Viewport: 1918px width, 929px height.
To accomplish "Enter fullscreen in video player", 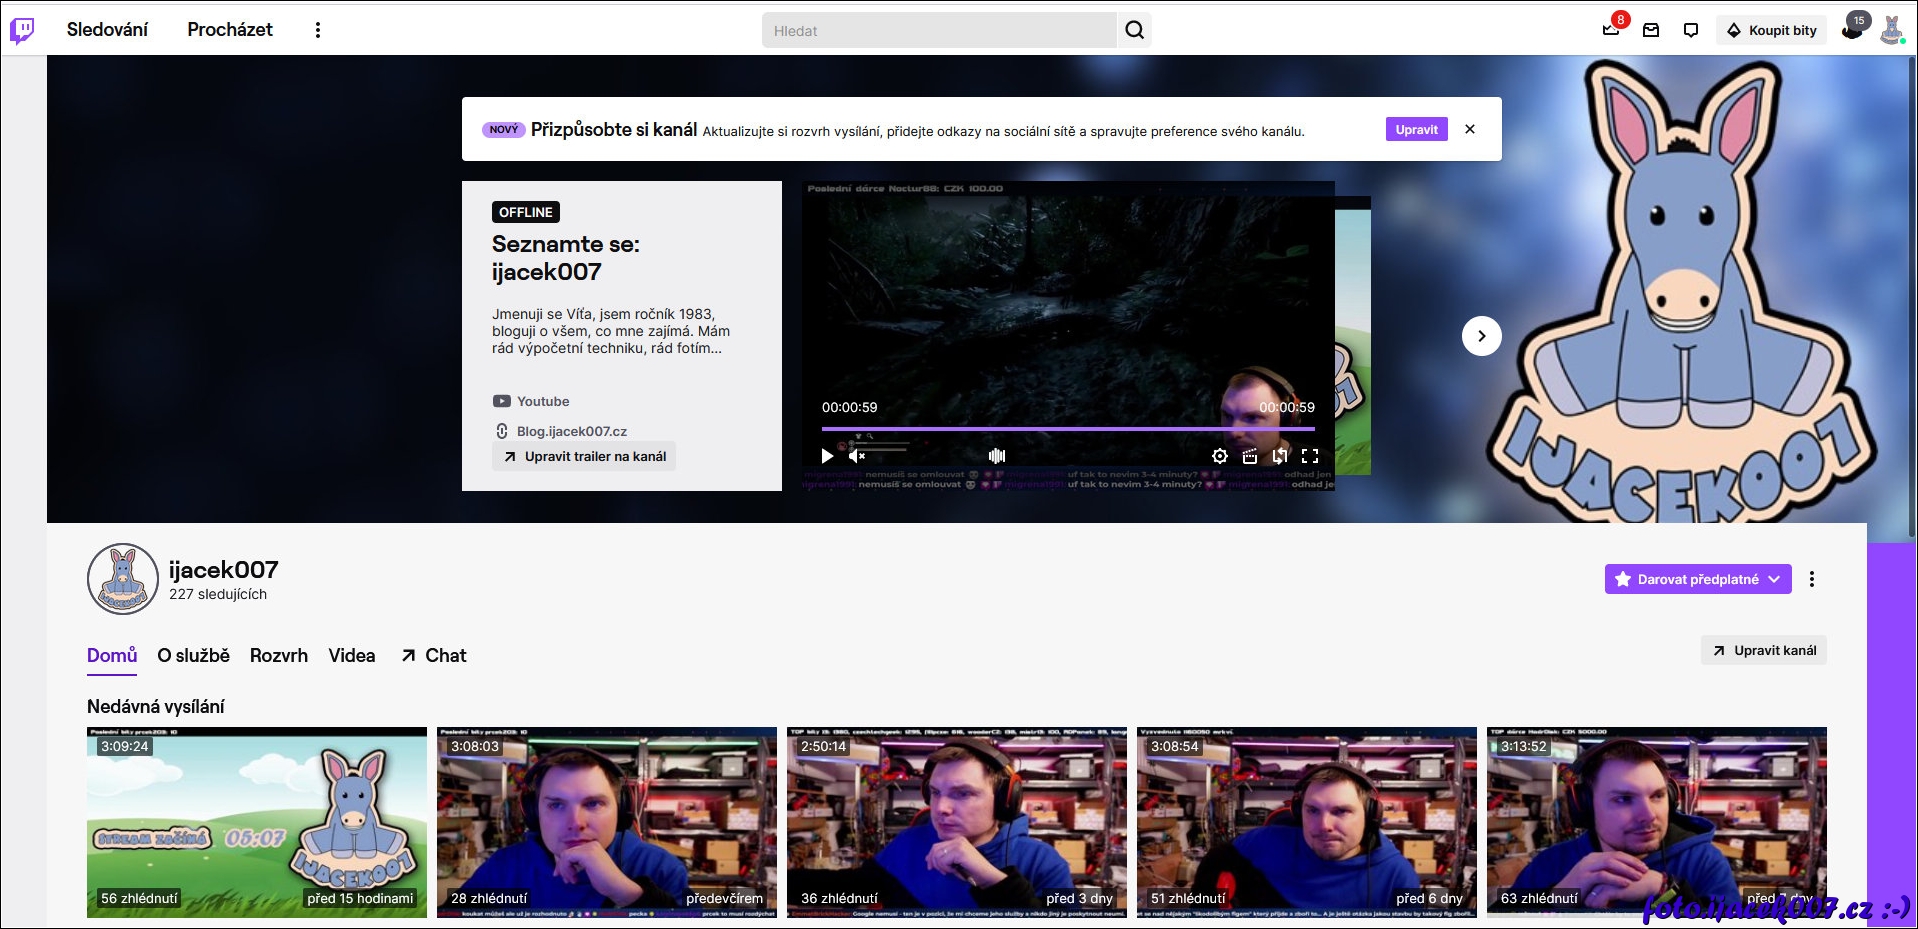I will [x=1310, y=456].
